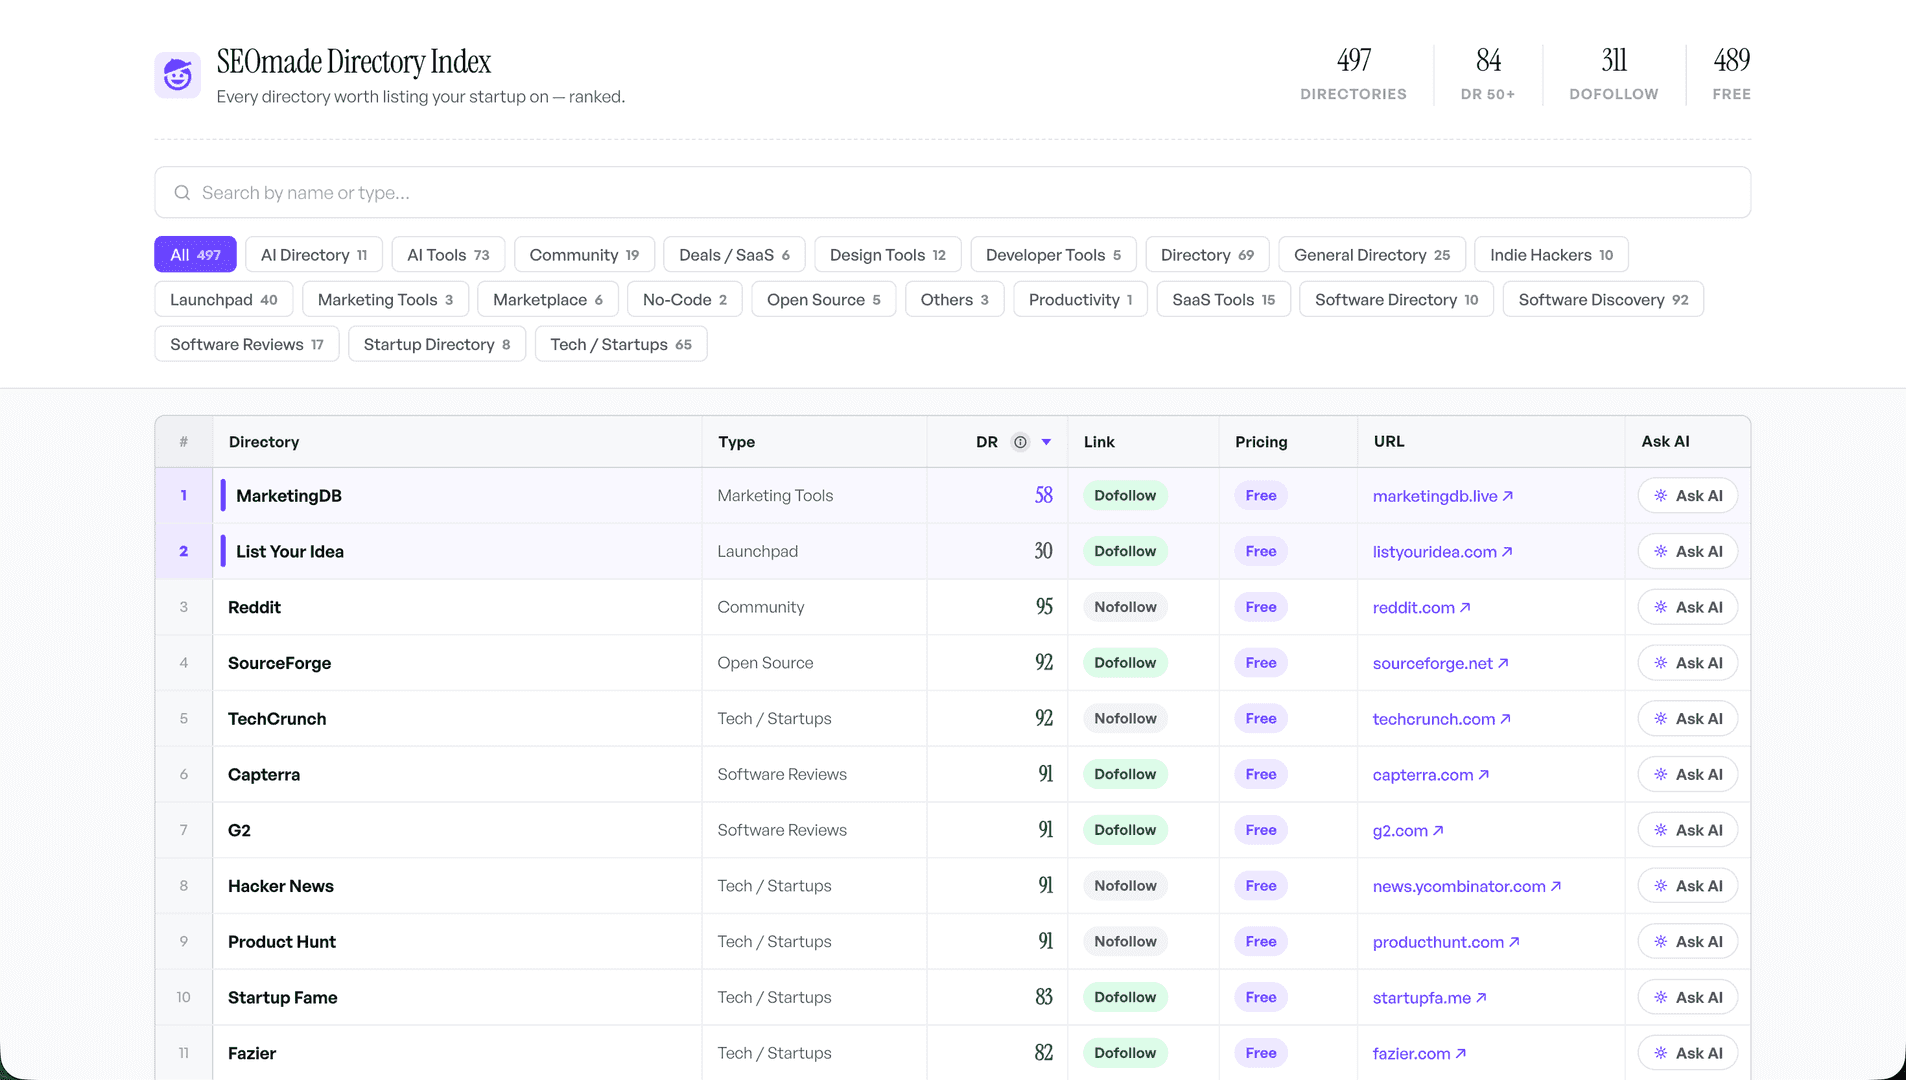Choose the General Directory filter
The height and width of the screenshot is (1080, 1906).
[x=1372, y=255]
